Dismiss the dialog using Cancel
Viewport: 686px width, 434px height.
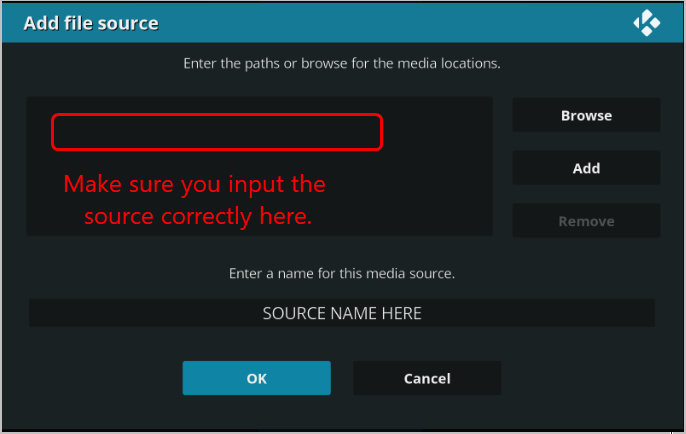click(427, 378)
